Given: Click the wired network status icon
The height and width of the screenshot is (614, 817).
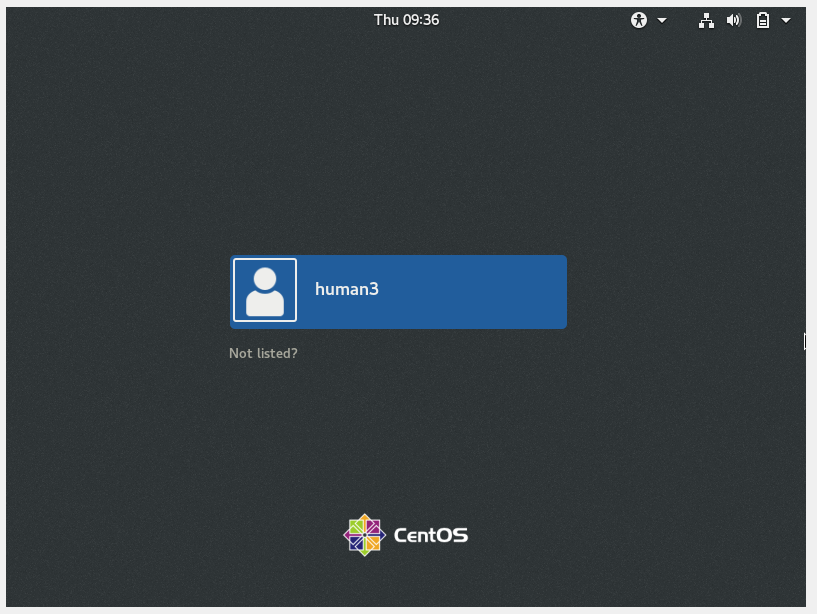Looking at the screenshot, I should coord(706,20).
